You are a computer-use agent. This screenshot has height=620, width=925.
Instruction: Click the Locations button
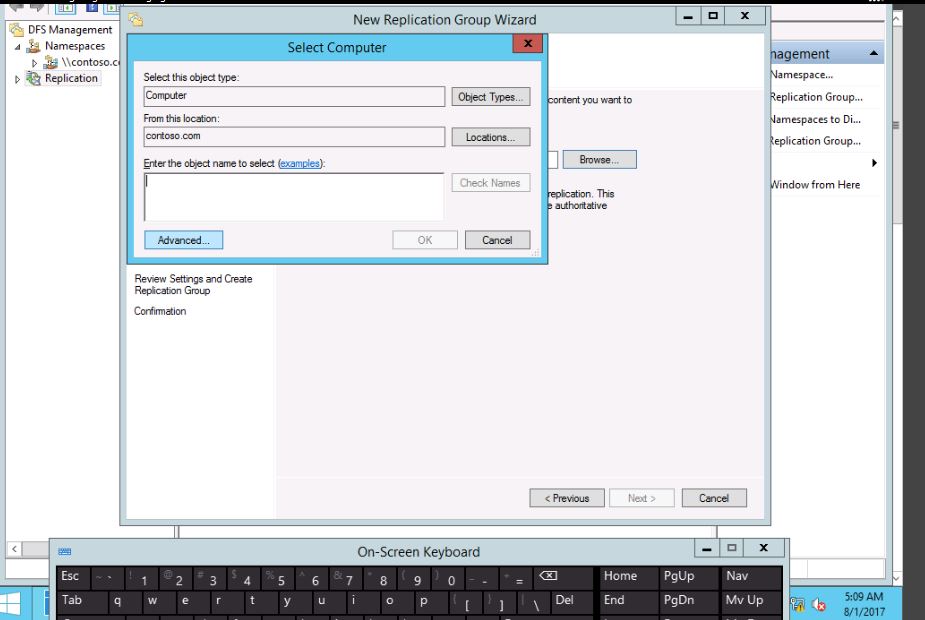(490, 137)
